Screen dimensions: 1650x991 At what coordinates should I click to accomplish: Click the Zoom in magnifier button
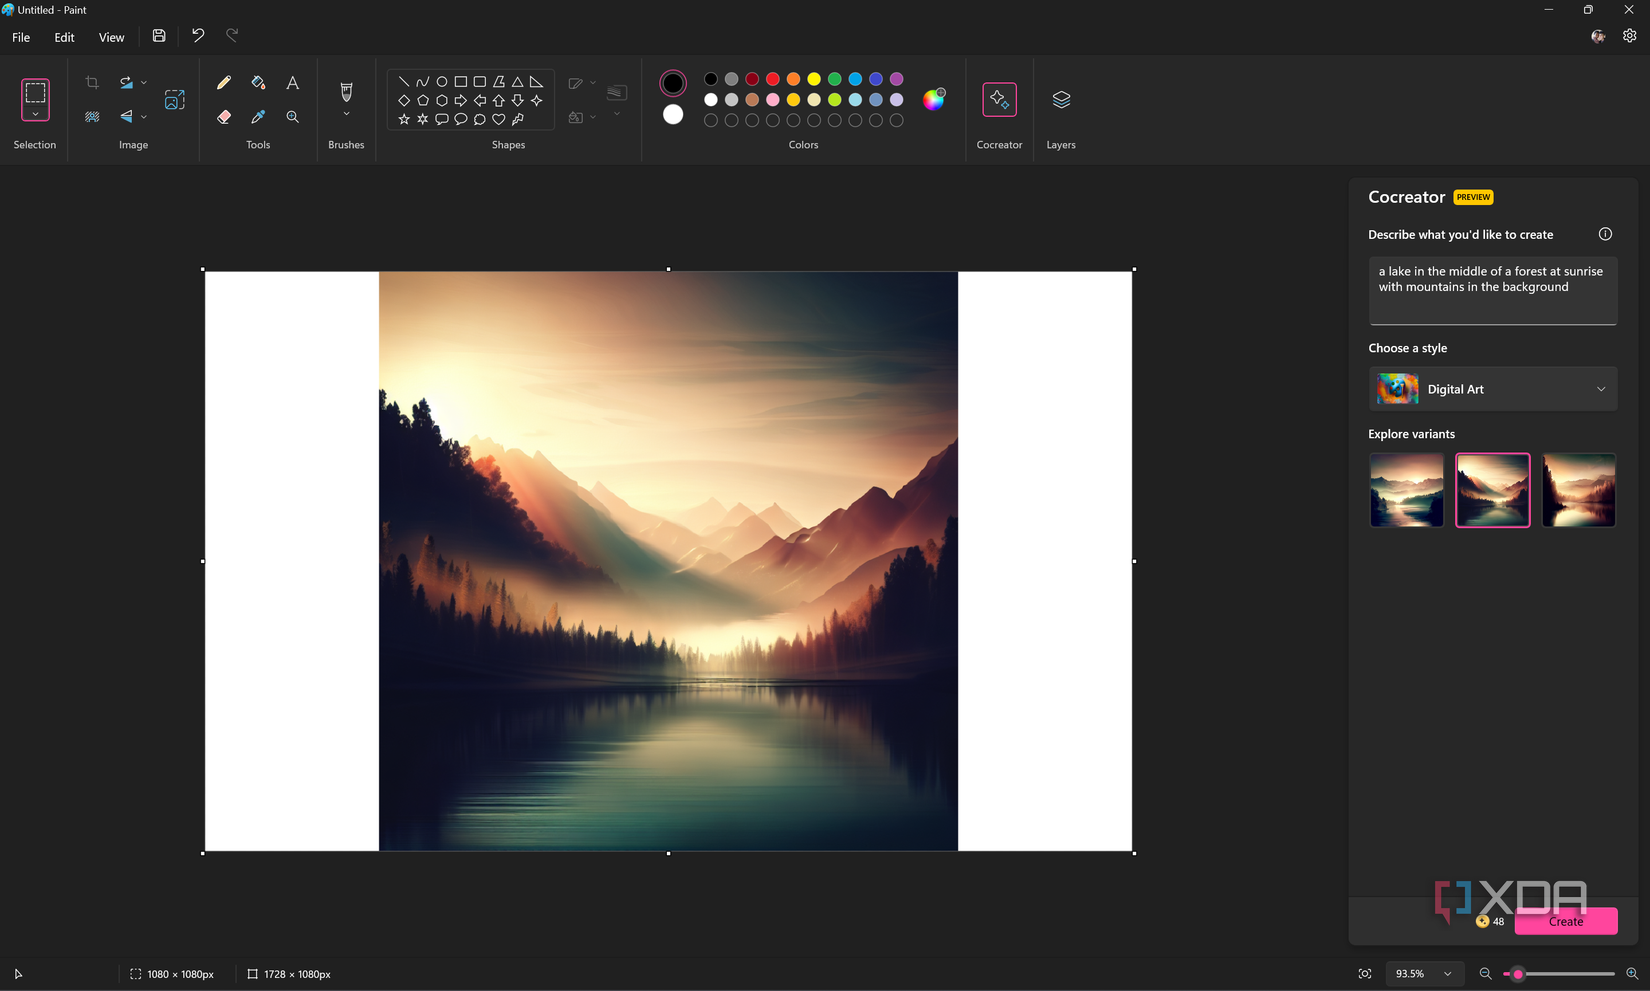tap(1632, 974)
